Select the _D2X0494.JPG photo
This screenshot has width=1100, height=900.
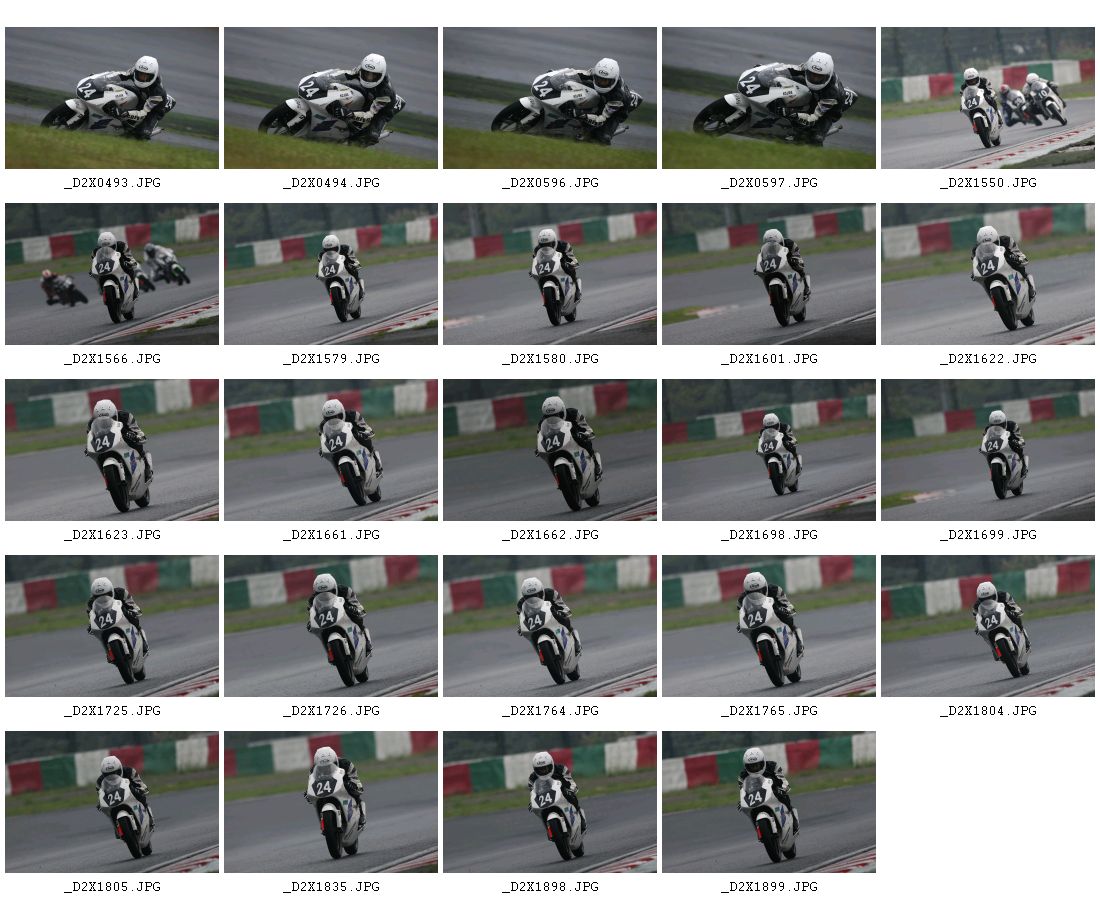[331, 98]
